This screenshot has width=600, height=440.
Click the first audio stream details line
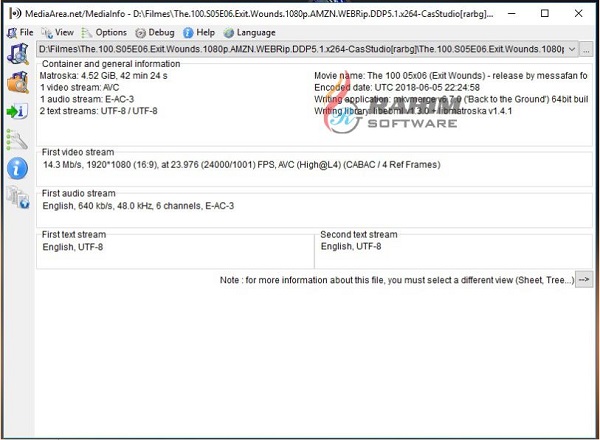coord(138,206)
